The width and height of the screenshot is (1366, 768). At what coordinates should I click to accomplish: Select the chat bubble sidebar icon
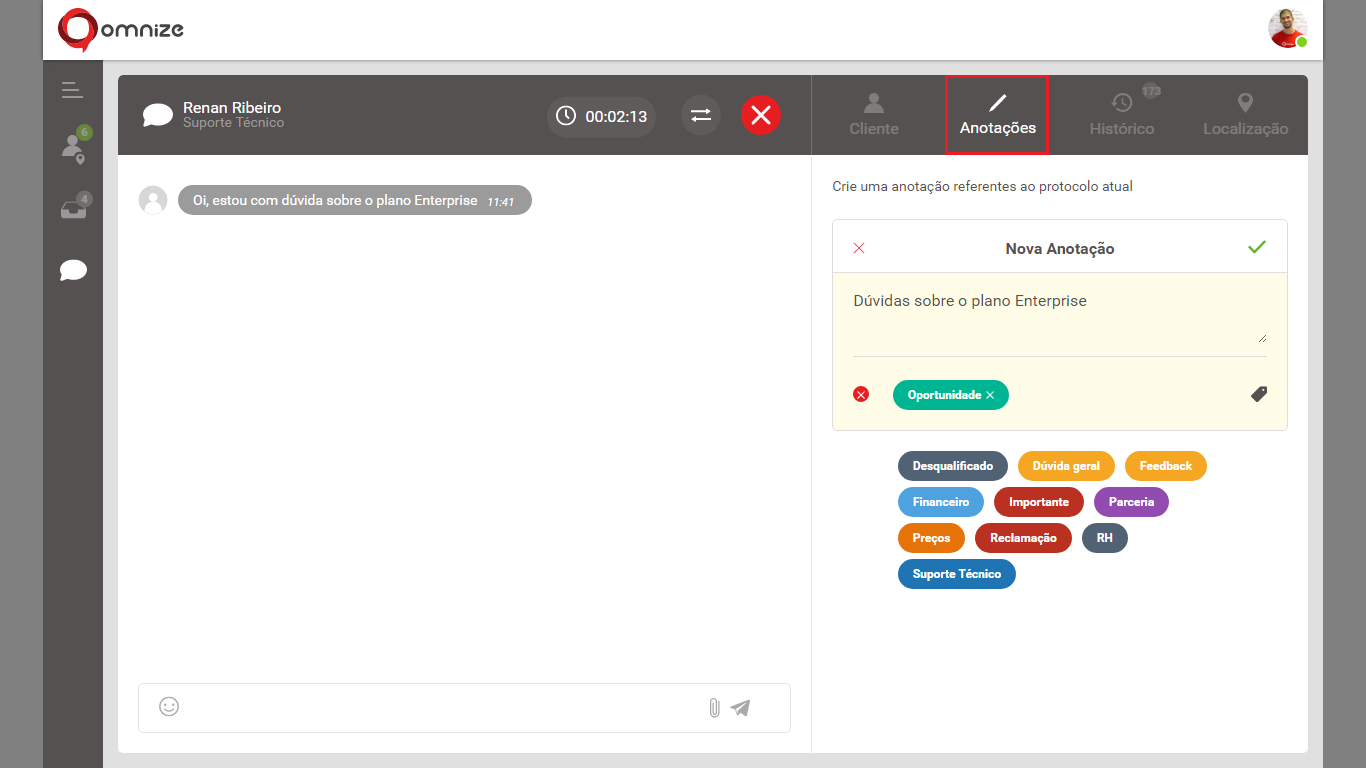coord(73,270)
